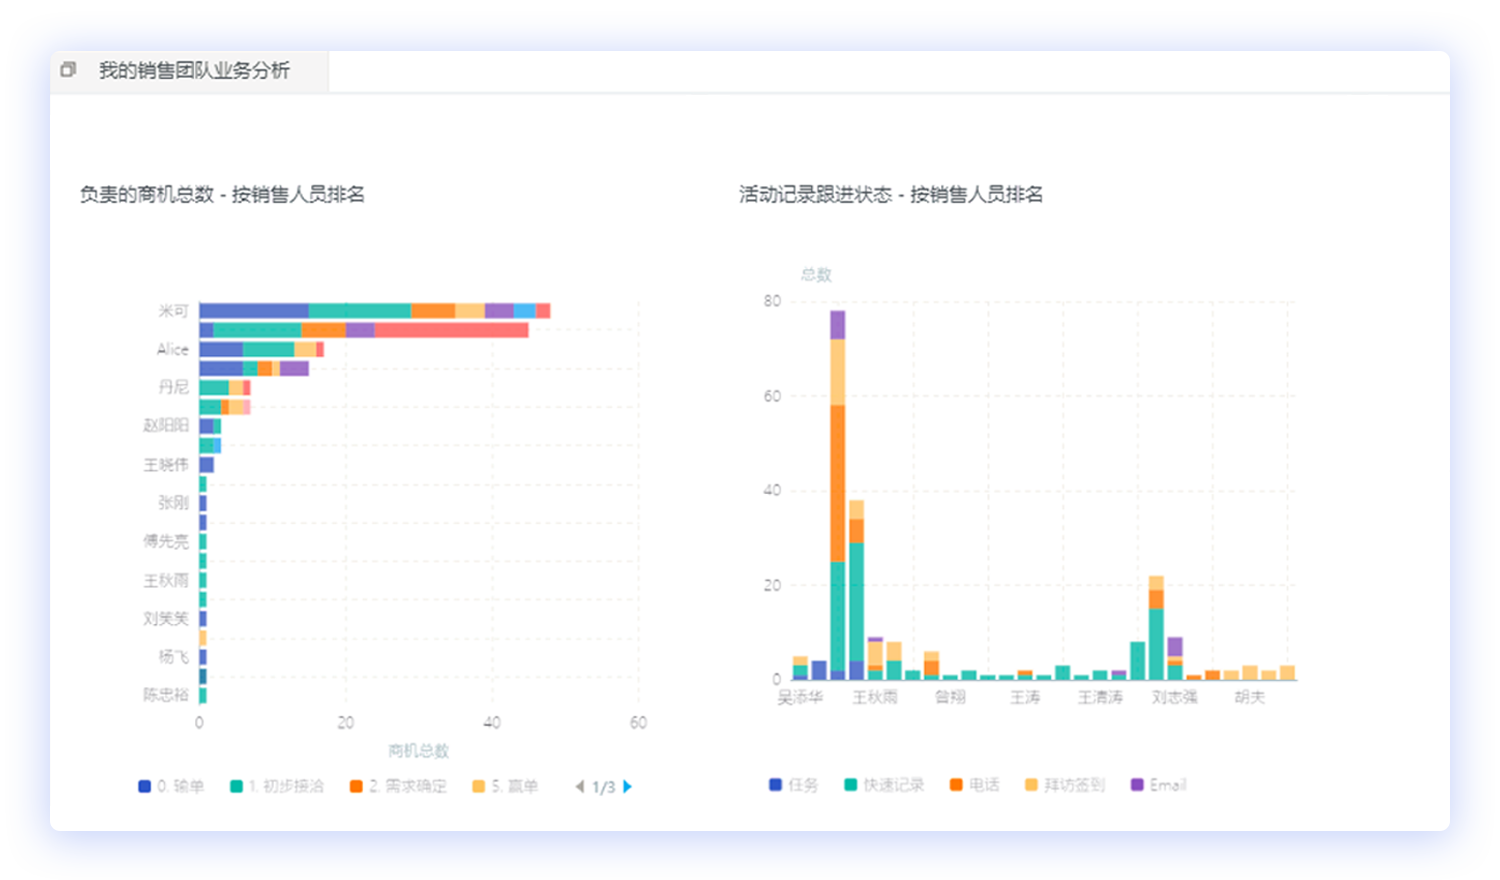Click the 1/3 legend page indicator
The width and height of the screenshot is (1500, 880).
(603, 788)
